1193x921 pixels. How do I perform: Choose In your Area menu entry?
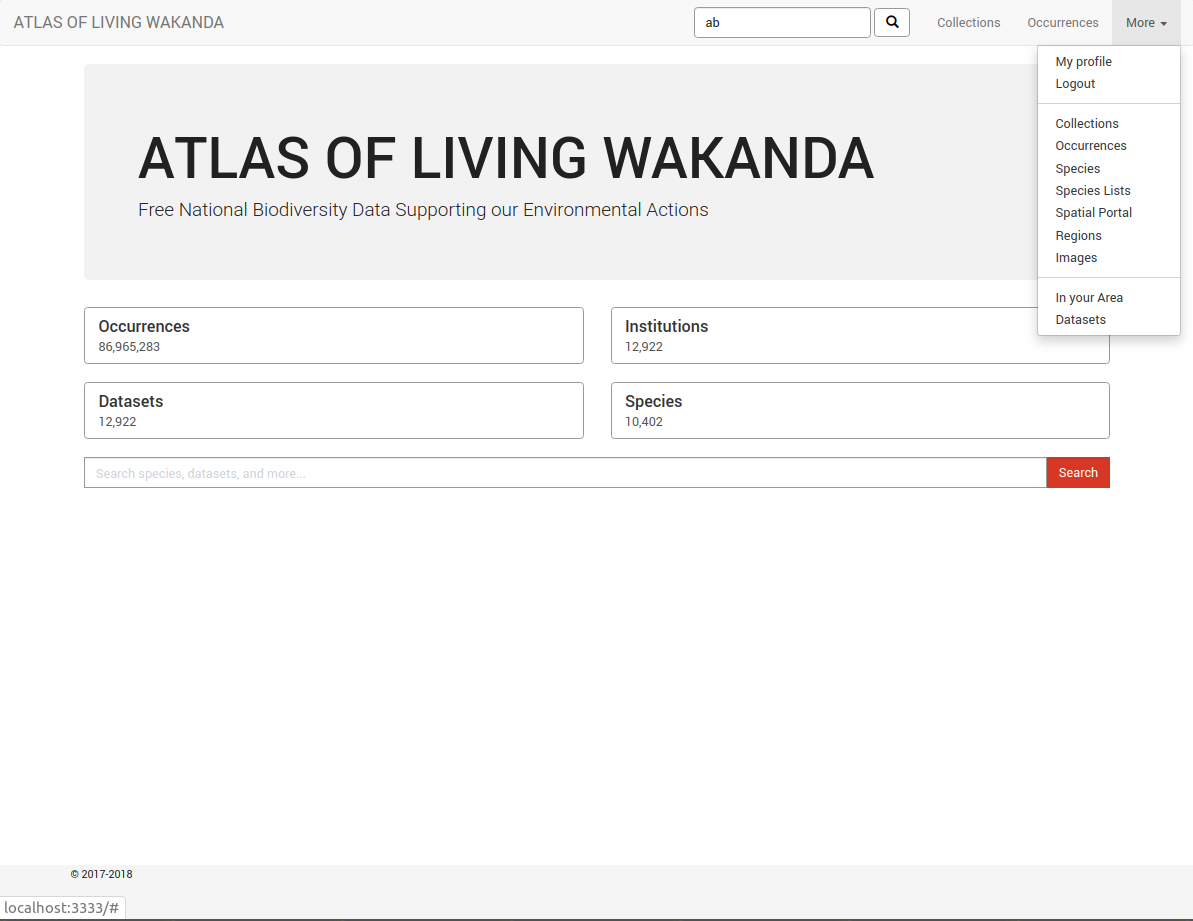click(x=1089, y=297)
